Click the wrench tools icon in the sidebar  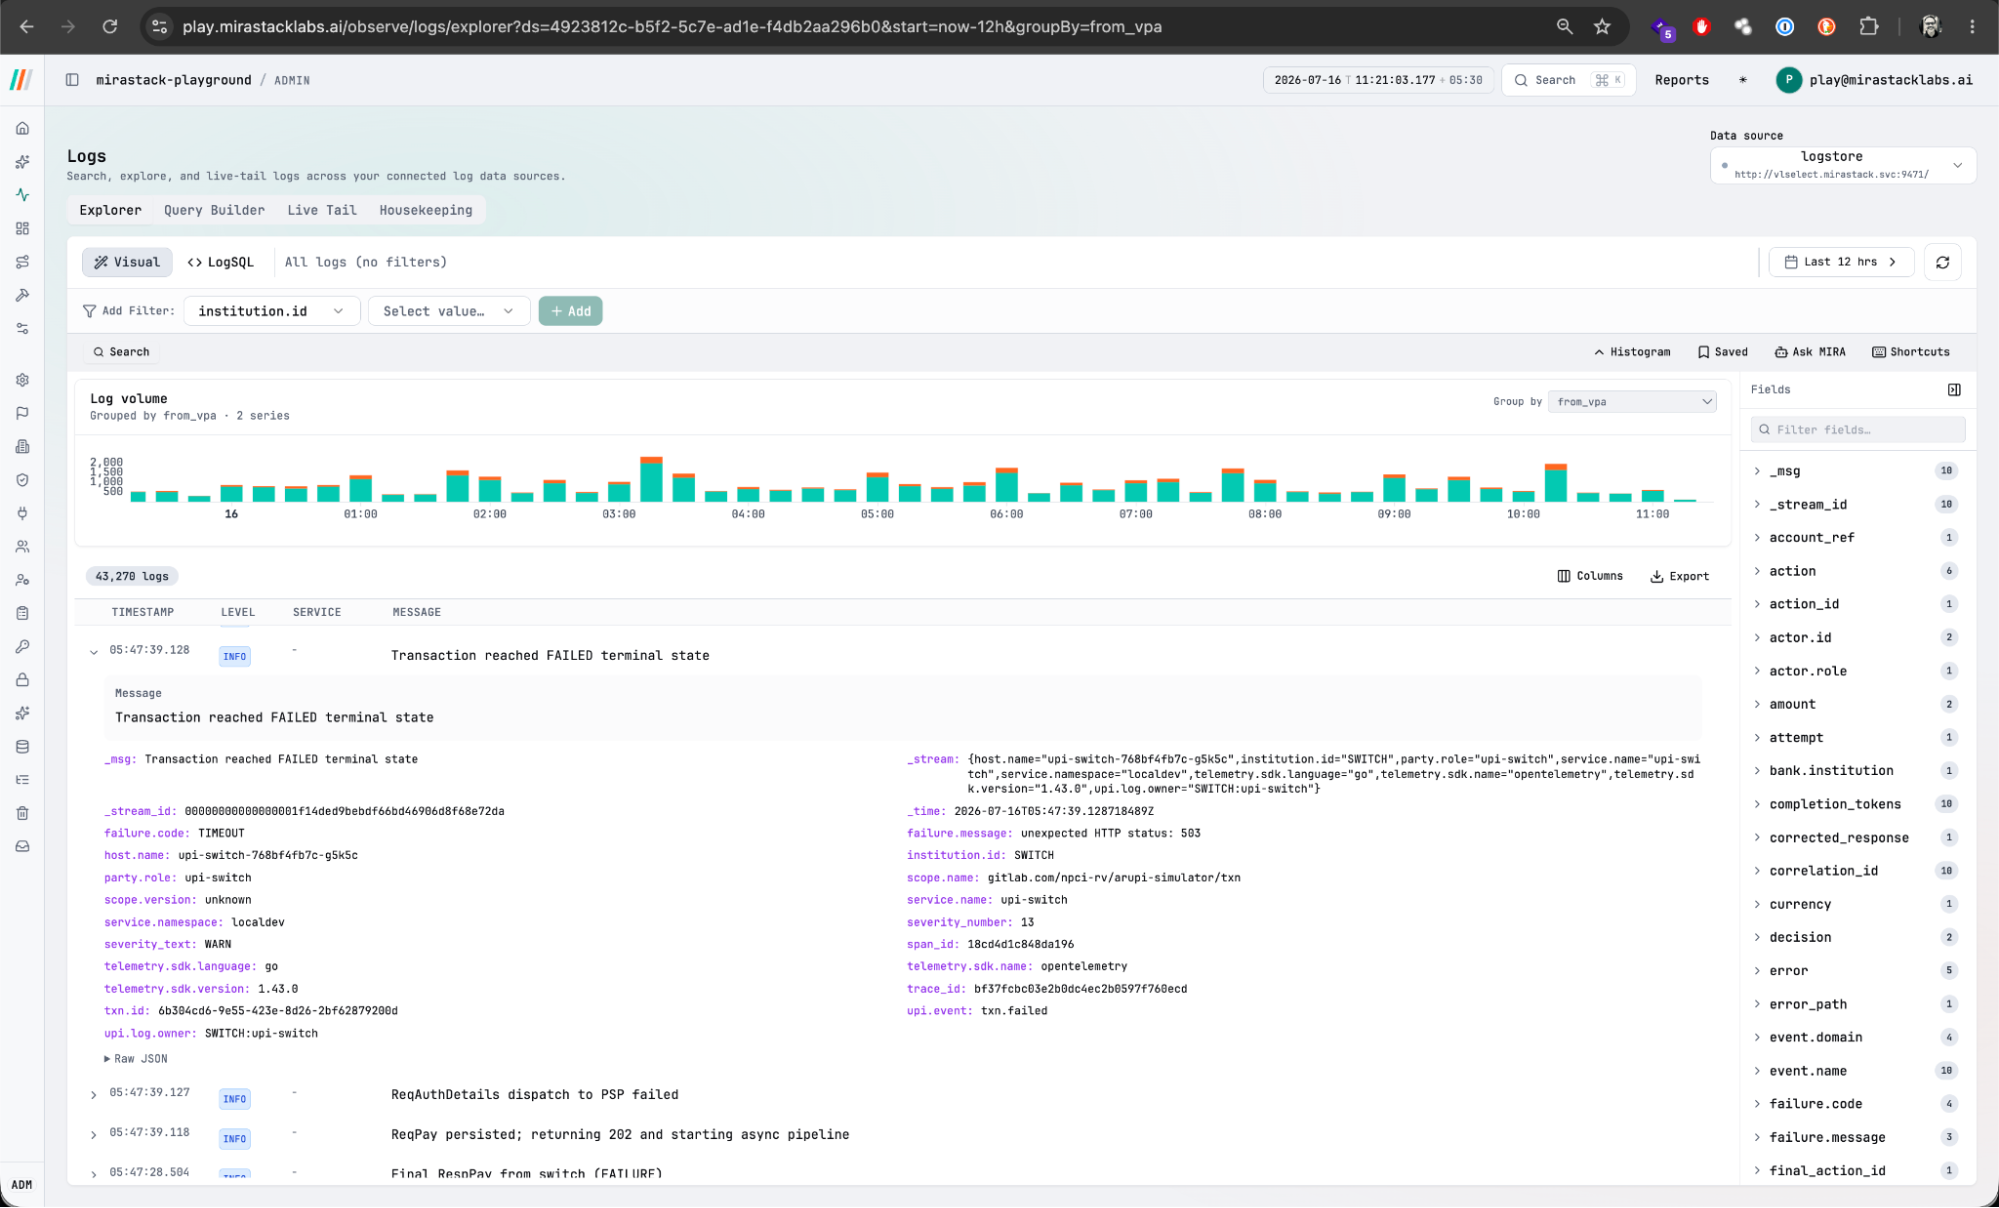point(22,295)
